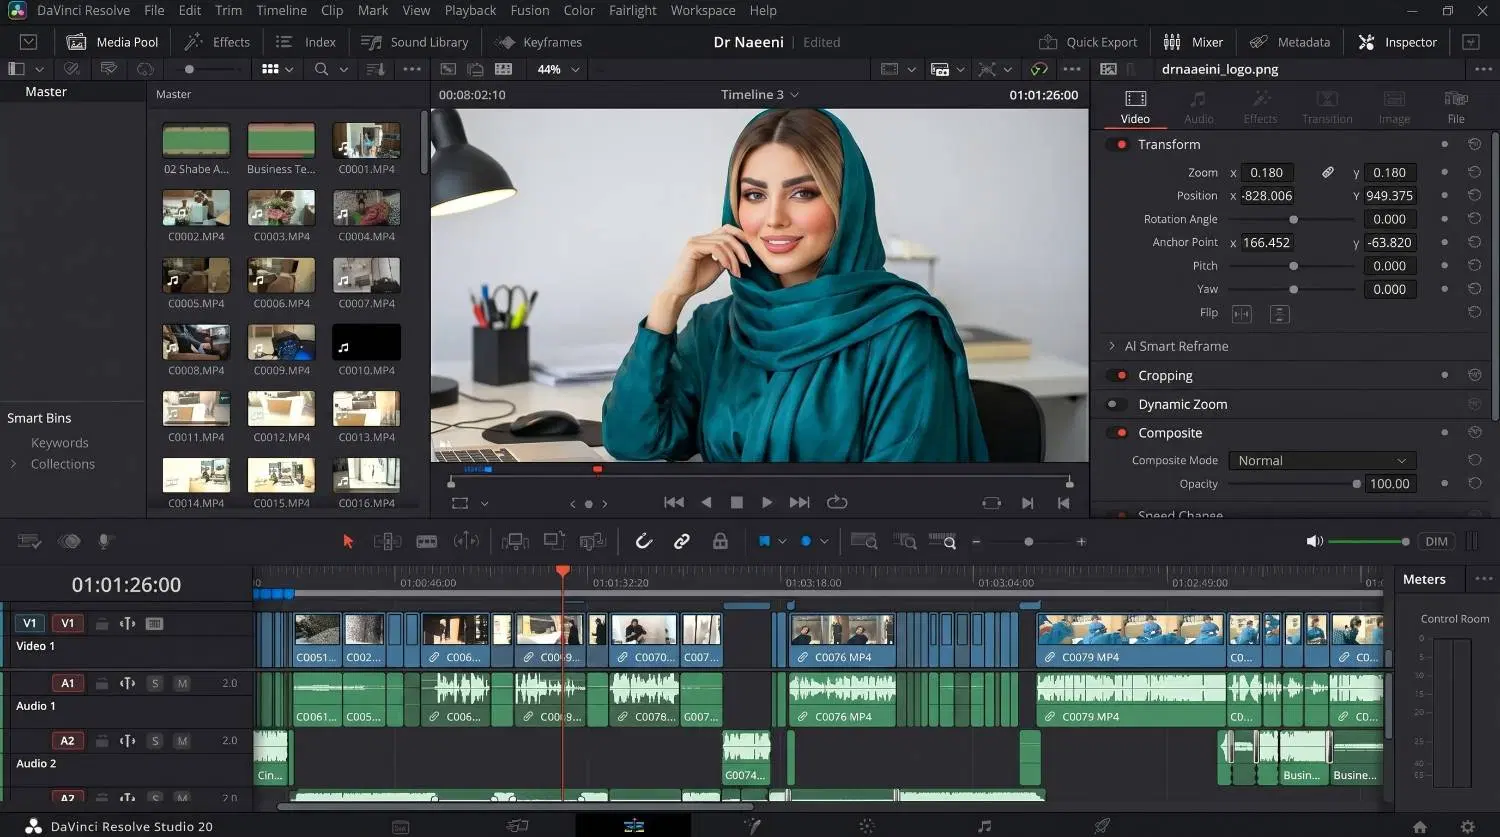Toggle the Mixer panel button
Image resolution: width=1500 pixels, height=837 pixels.
[x=1193, y=42]
